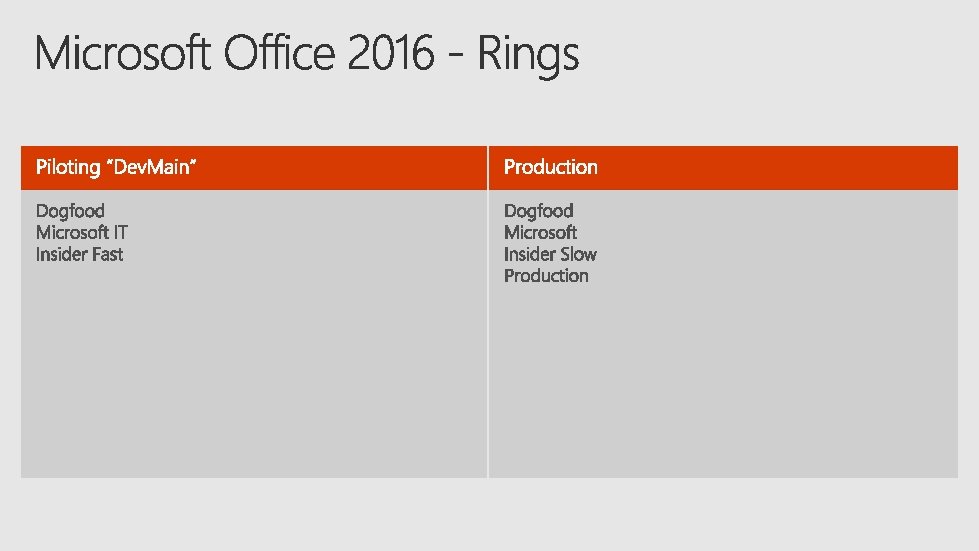Screen dimensions: 979x551
Task: Click the Insider Slow entry
Action: (550, 255)
